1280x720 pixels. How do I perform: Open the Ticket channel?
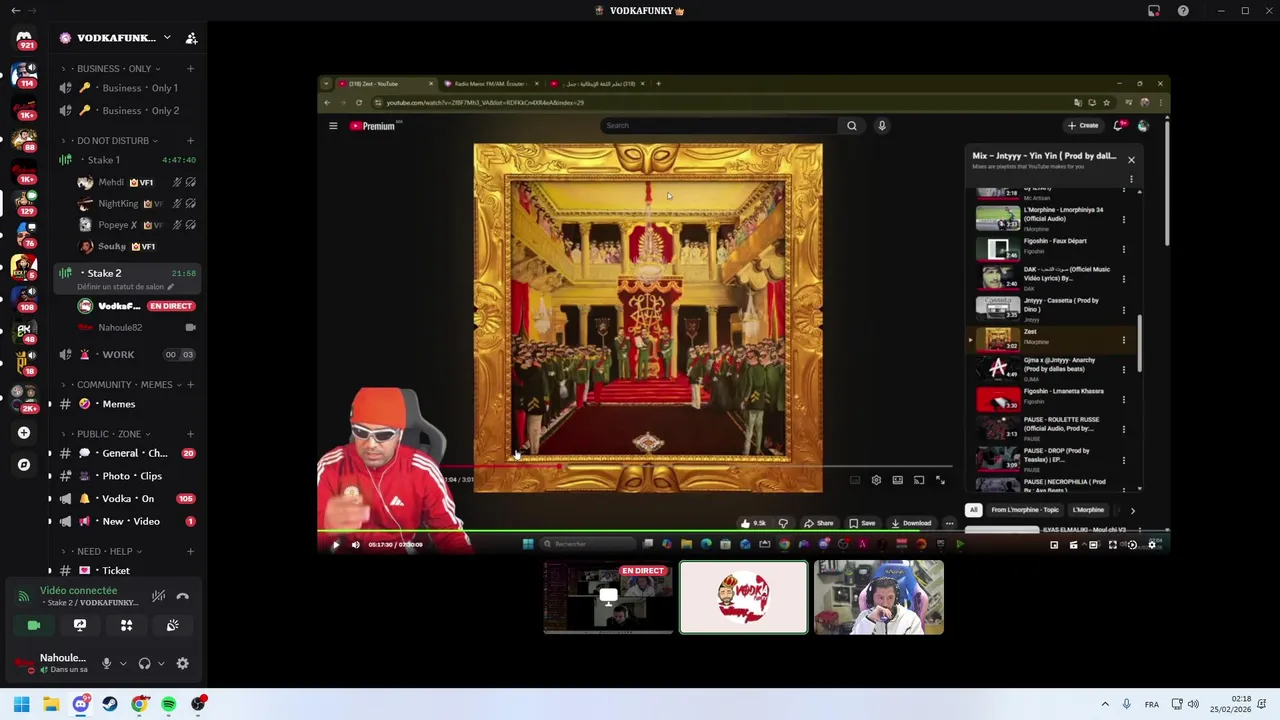[x=127, y=570]
